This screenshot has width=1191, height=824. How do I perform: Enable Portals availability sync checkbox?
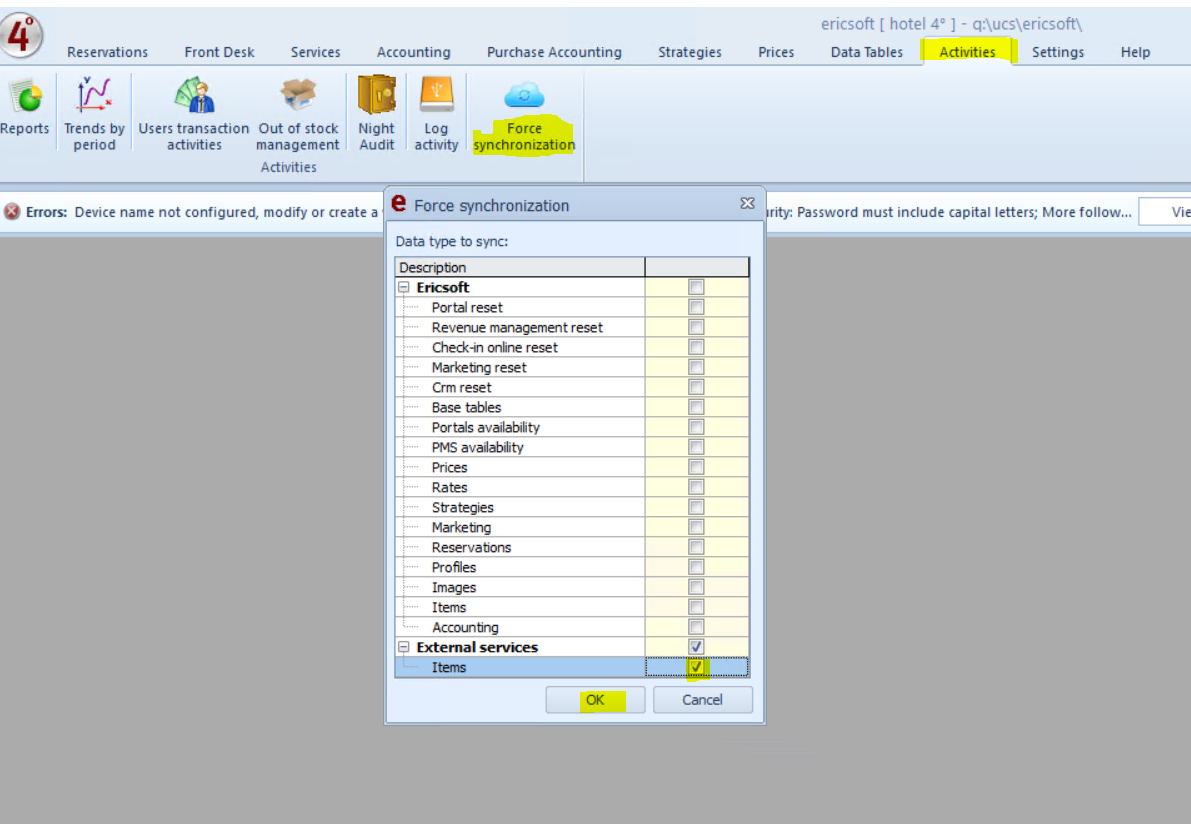pyautogui.click(x=696, y=427)
